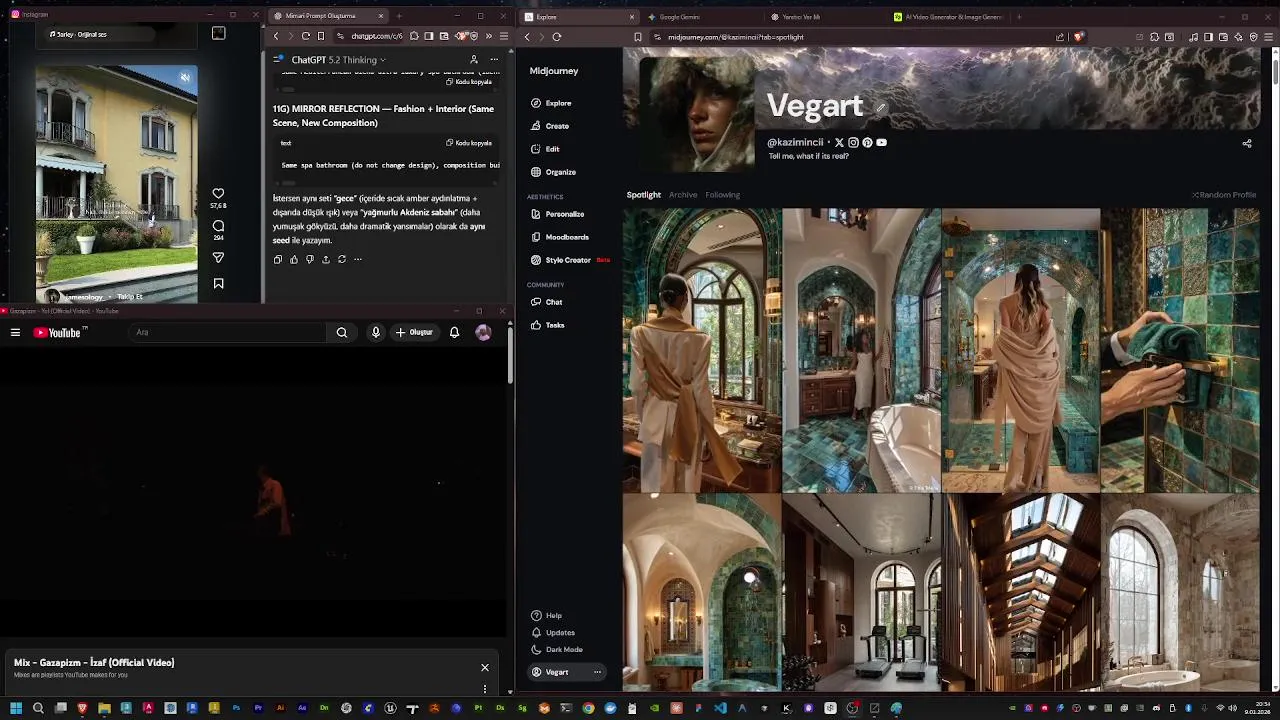Close the Mix Gazapizm playlist panel
1280x720 pixels.
point(485,668)
